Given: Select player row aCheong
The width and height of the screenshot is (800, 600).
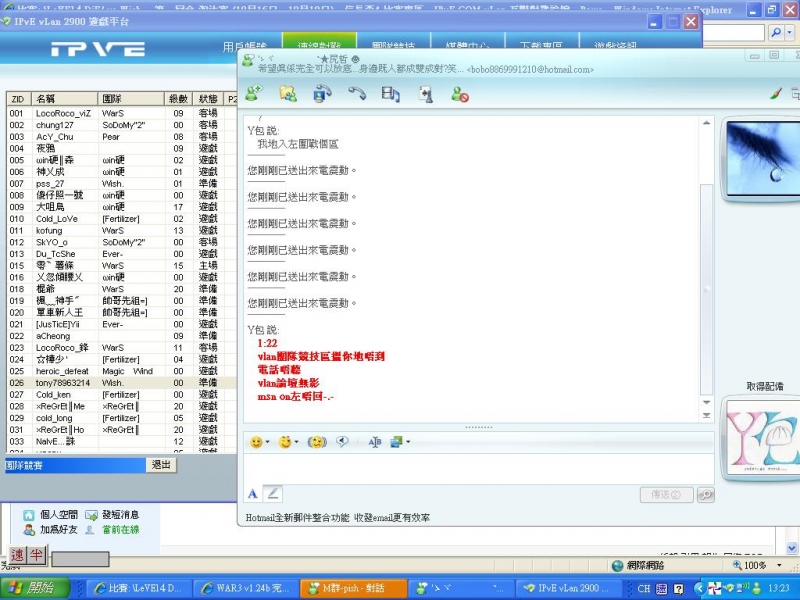Looking at the screenshot, I should [121, 336].
